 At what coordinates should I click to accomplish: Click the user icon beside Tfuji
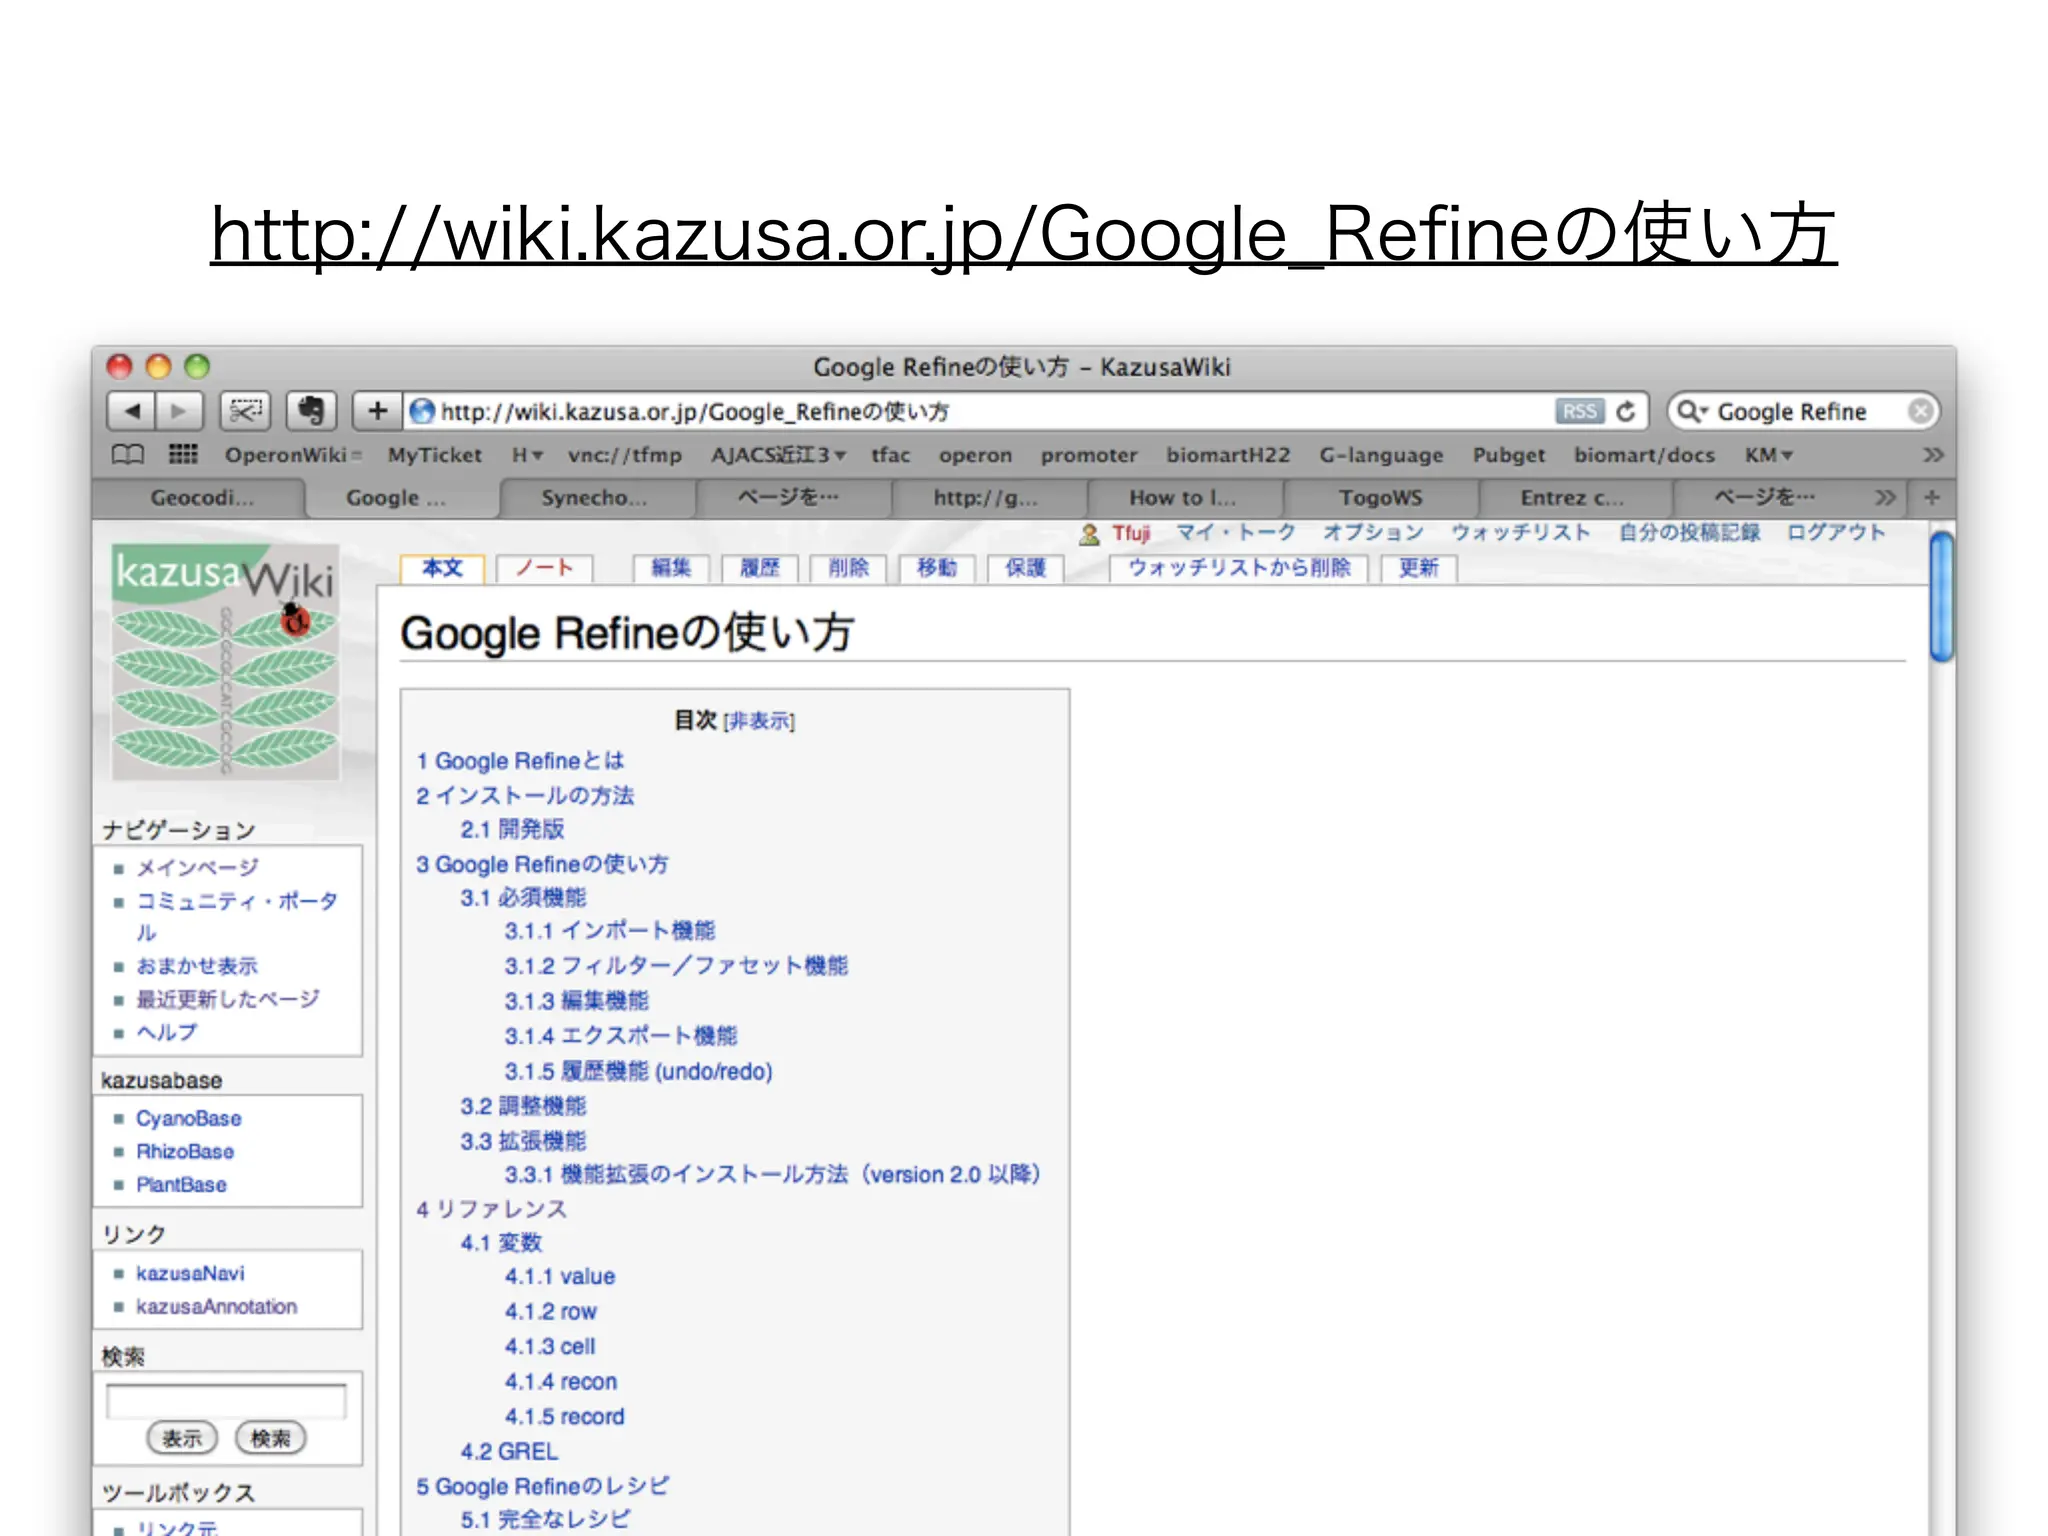(1089, 534)
